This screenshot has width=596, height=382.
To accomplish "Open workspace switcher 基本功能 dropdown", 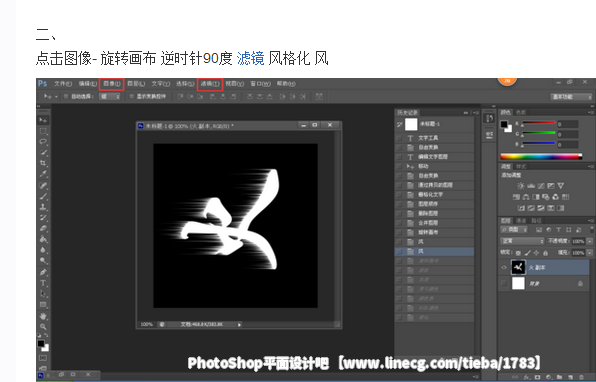I will click(571, 97).
